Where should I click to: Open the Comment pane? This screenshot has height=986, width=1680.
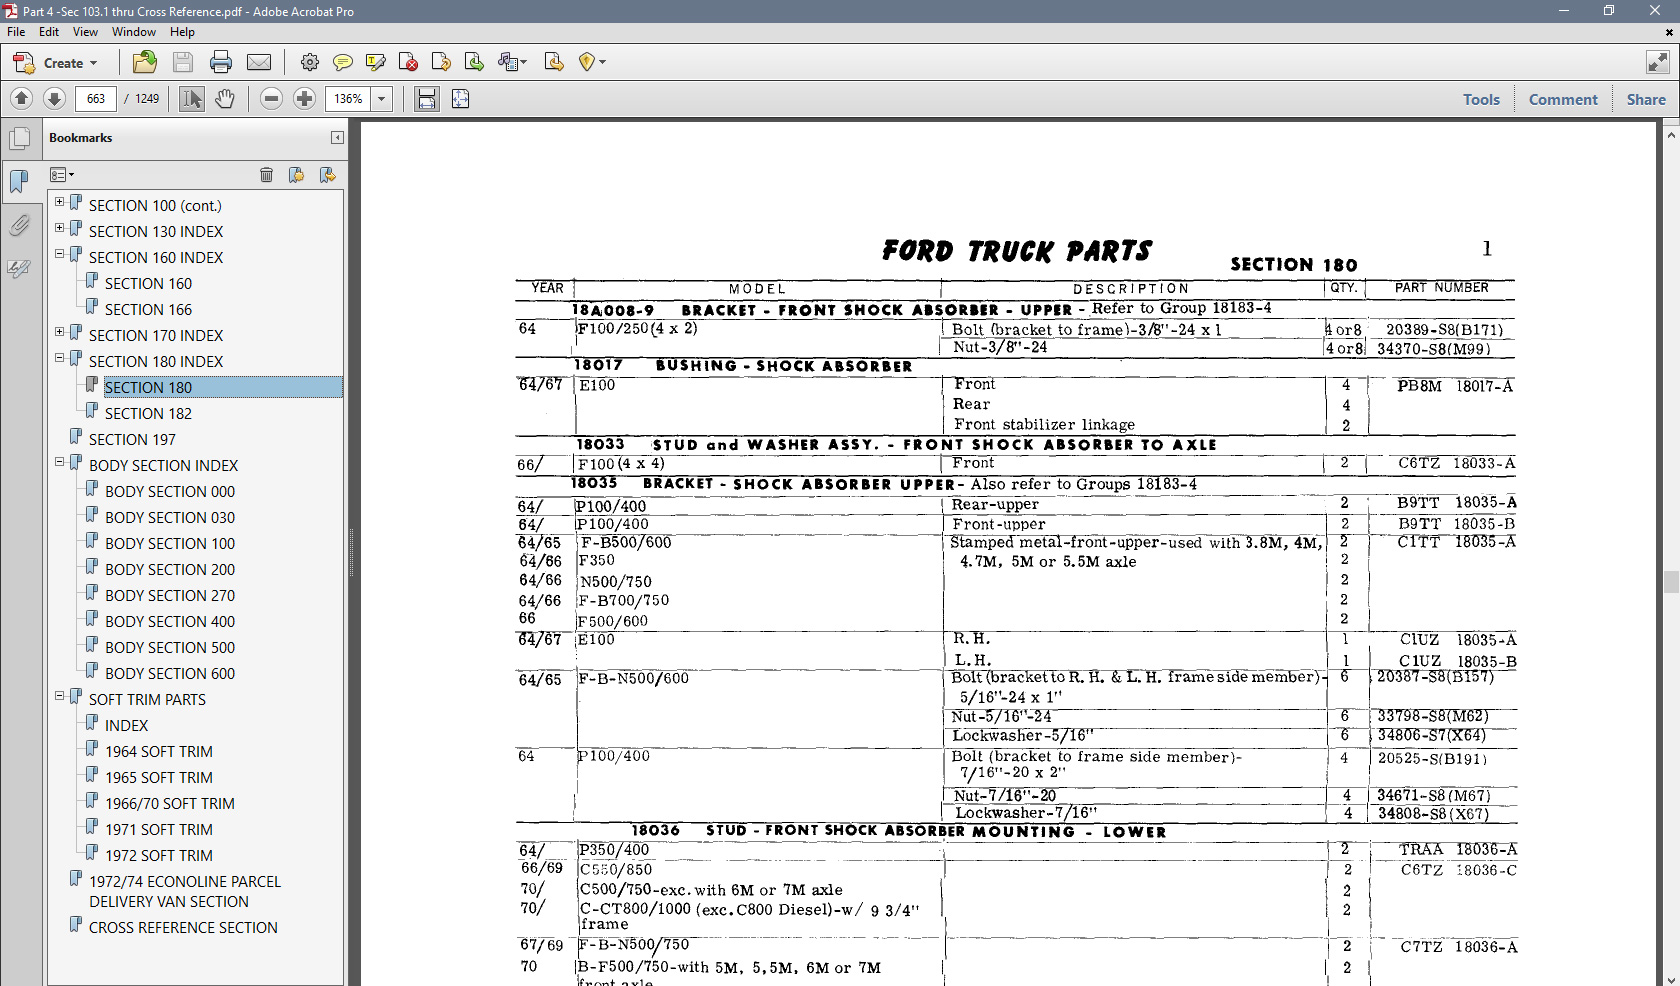click(1563, 99)
